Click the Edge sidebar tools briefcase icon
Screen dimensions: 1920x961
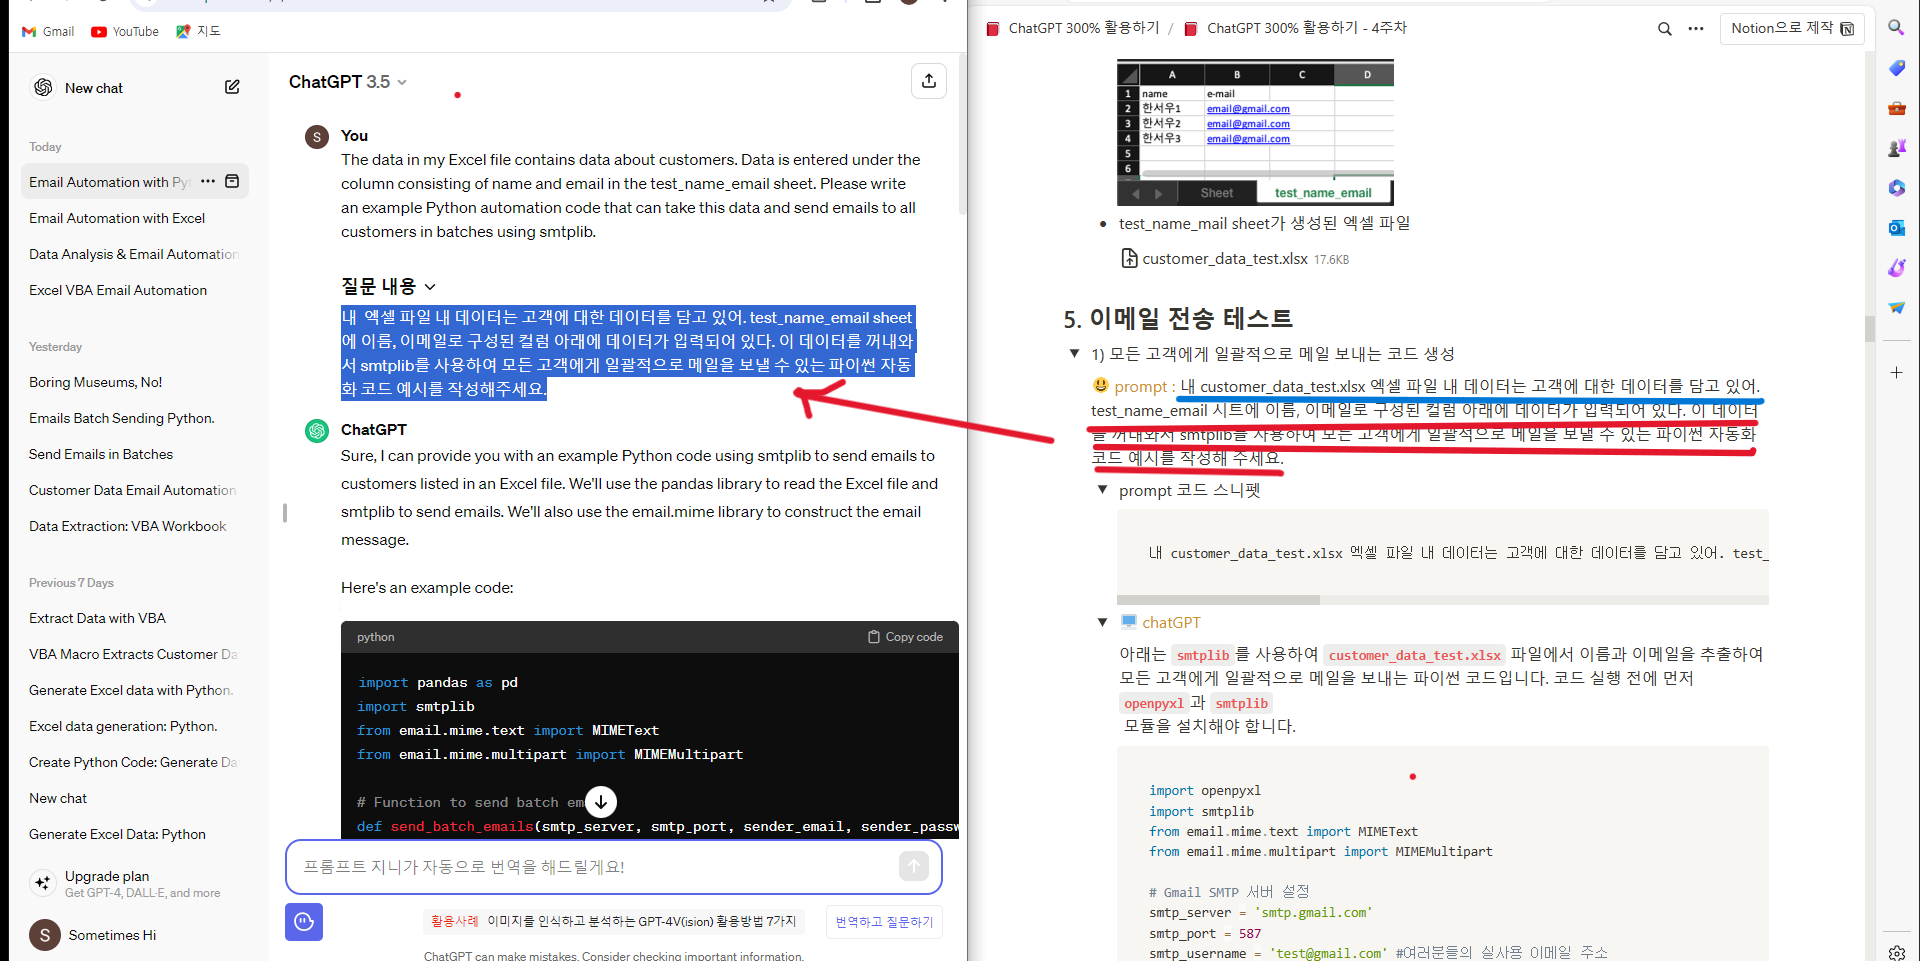(1896, 107)
